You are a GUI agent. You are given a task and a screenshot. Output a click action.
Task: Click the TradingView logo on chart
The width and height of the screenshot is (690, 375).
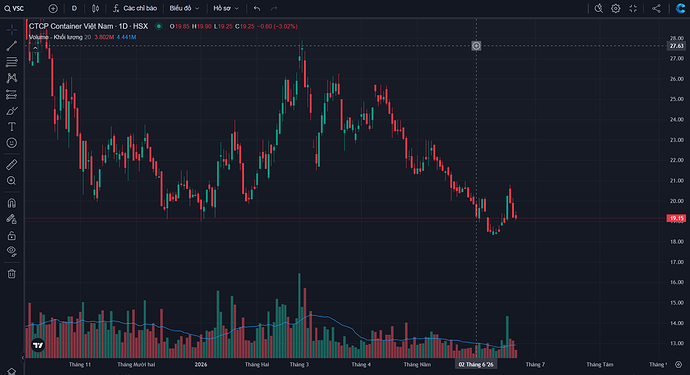[38, 346]
